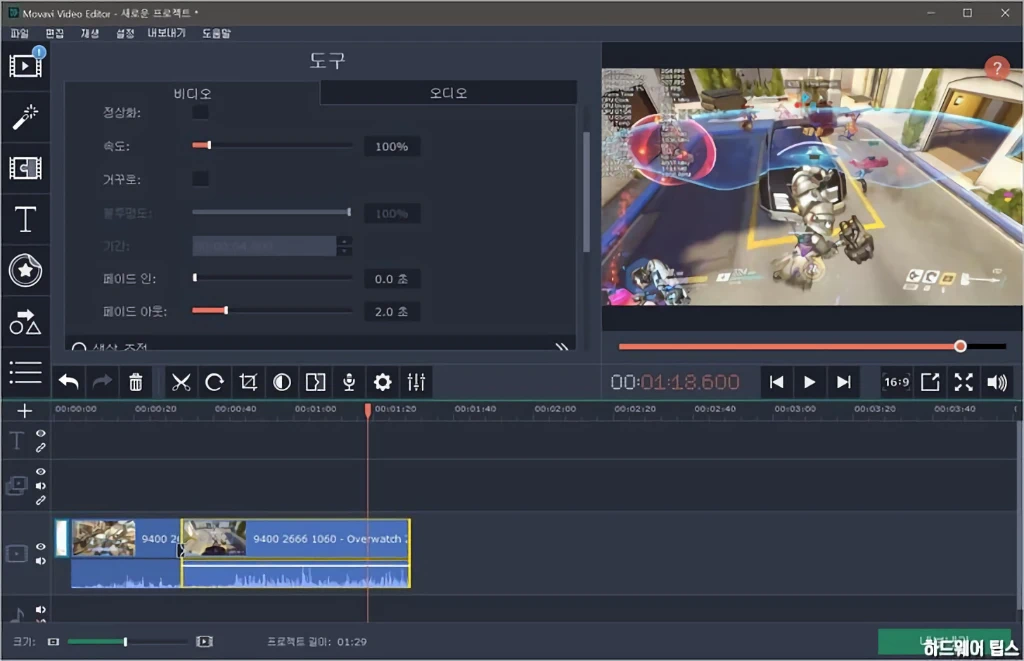Open the transition wizard tool
This screenshot has height=661, width=1024.
[315, 382]
